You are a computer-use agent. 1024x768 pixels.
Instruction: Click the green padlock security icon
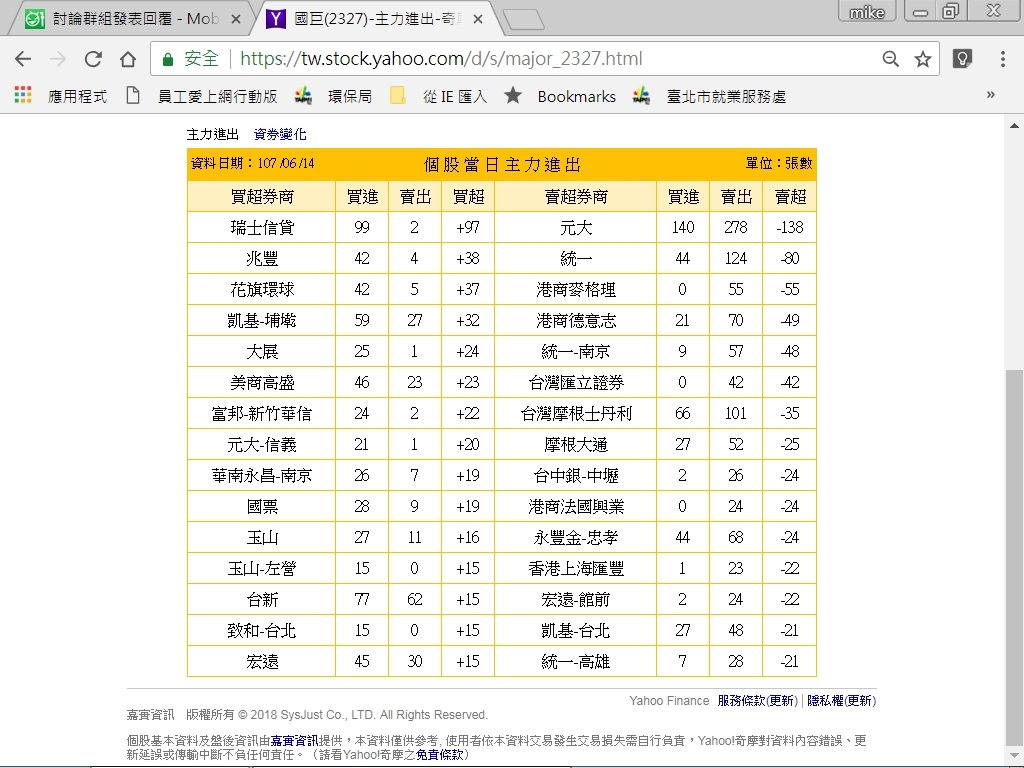pyautogui.click(x=168, y=59)
